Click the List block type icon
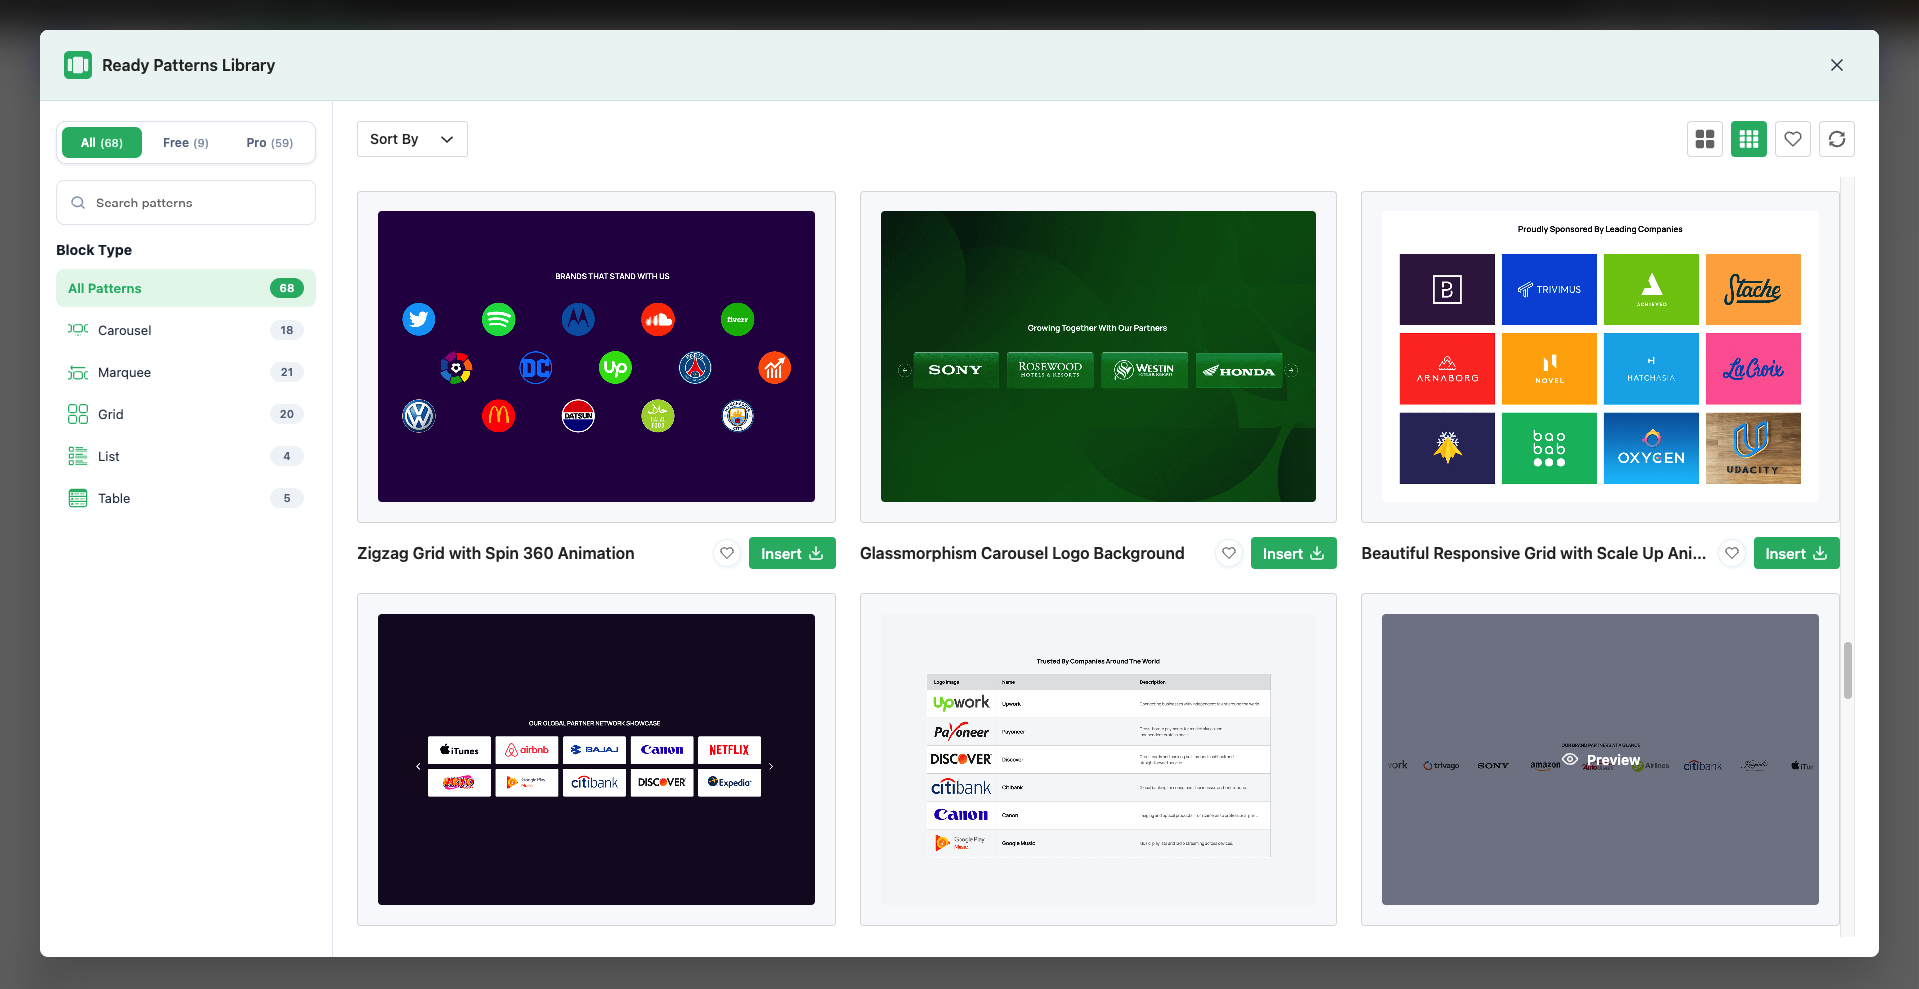Screen dimensions: 1919x989 coord(78,456)
